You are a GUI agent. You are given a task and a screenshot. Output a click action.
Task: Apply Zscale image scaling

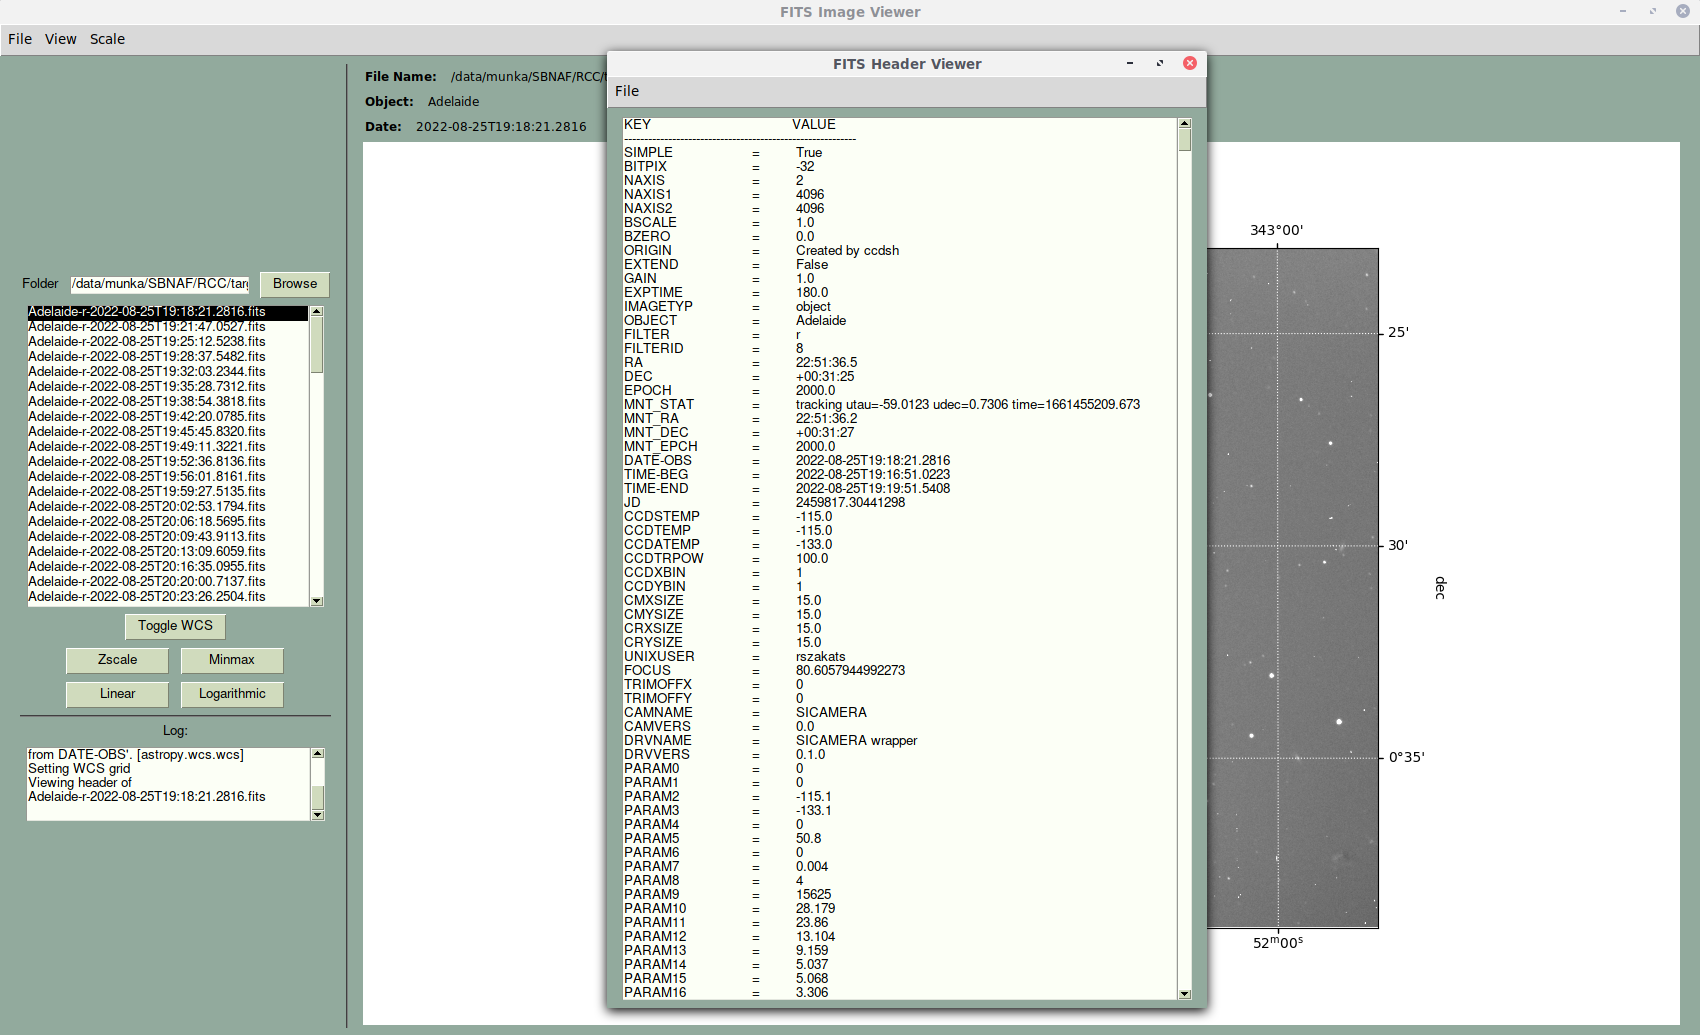coord(117,660)
